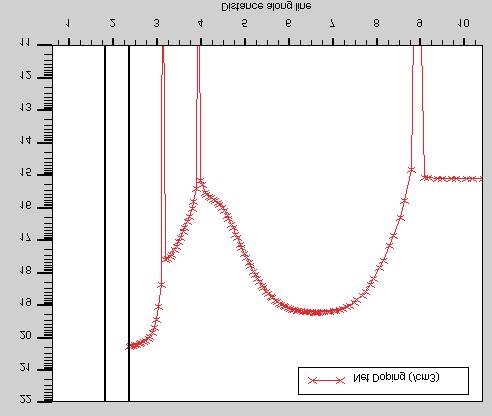The height and width of the screenshot is (416, 492).
Task: Click the y-axis tick label 11
Action: 25,43
